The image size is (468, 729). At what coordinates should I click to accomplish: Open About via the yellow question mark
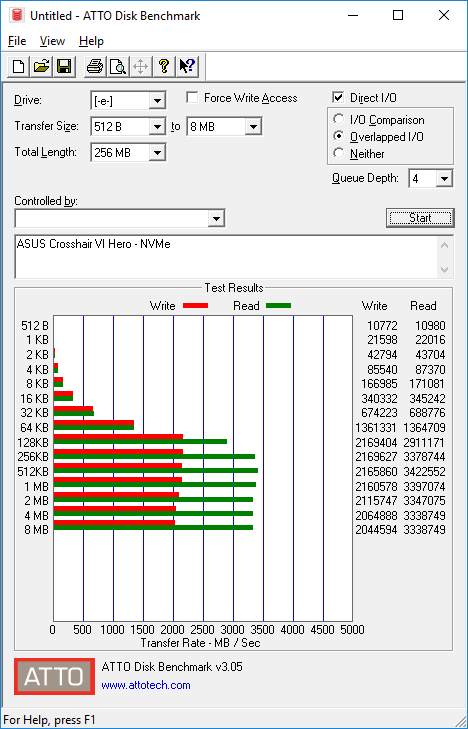click(x=163, y=66)
